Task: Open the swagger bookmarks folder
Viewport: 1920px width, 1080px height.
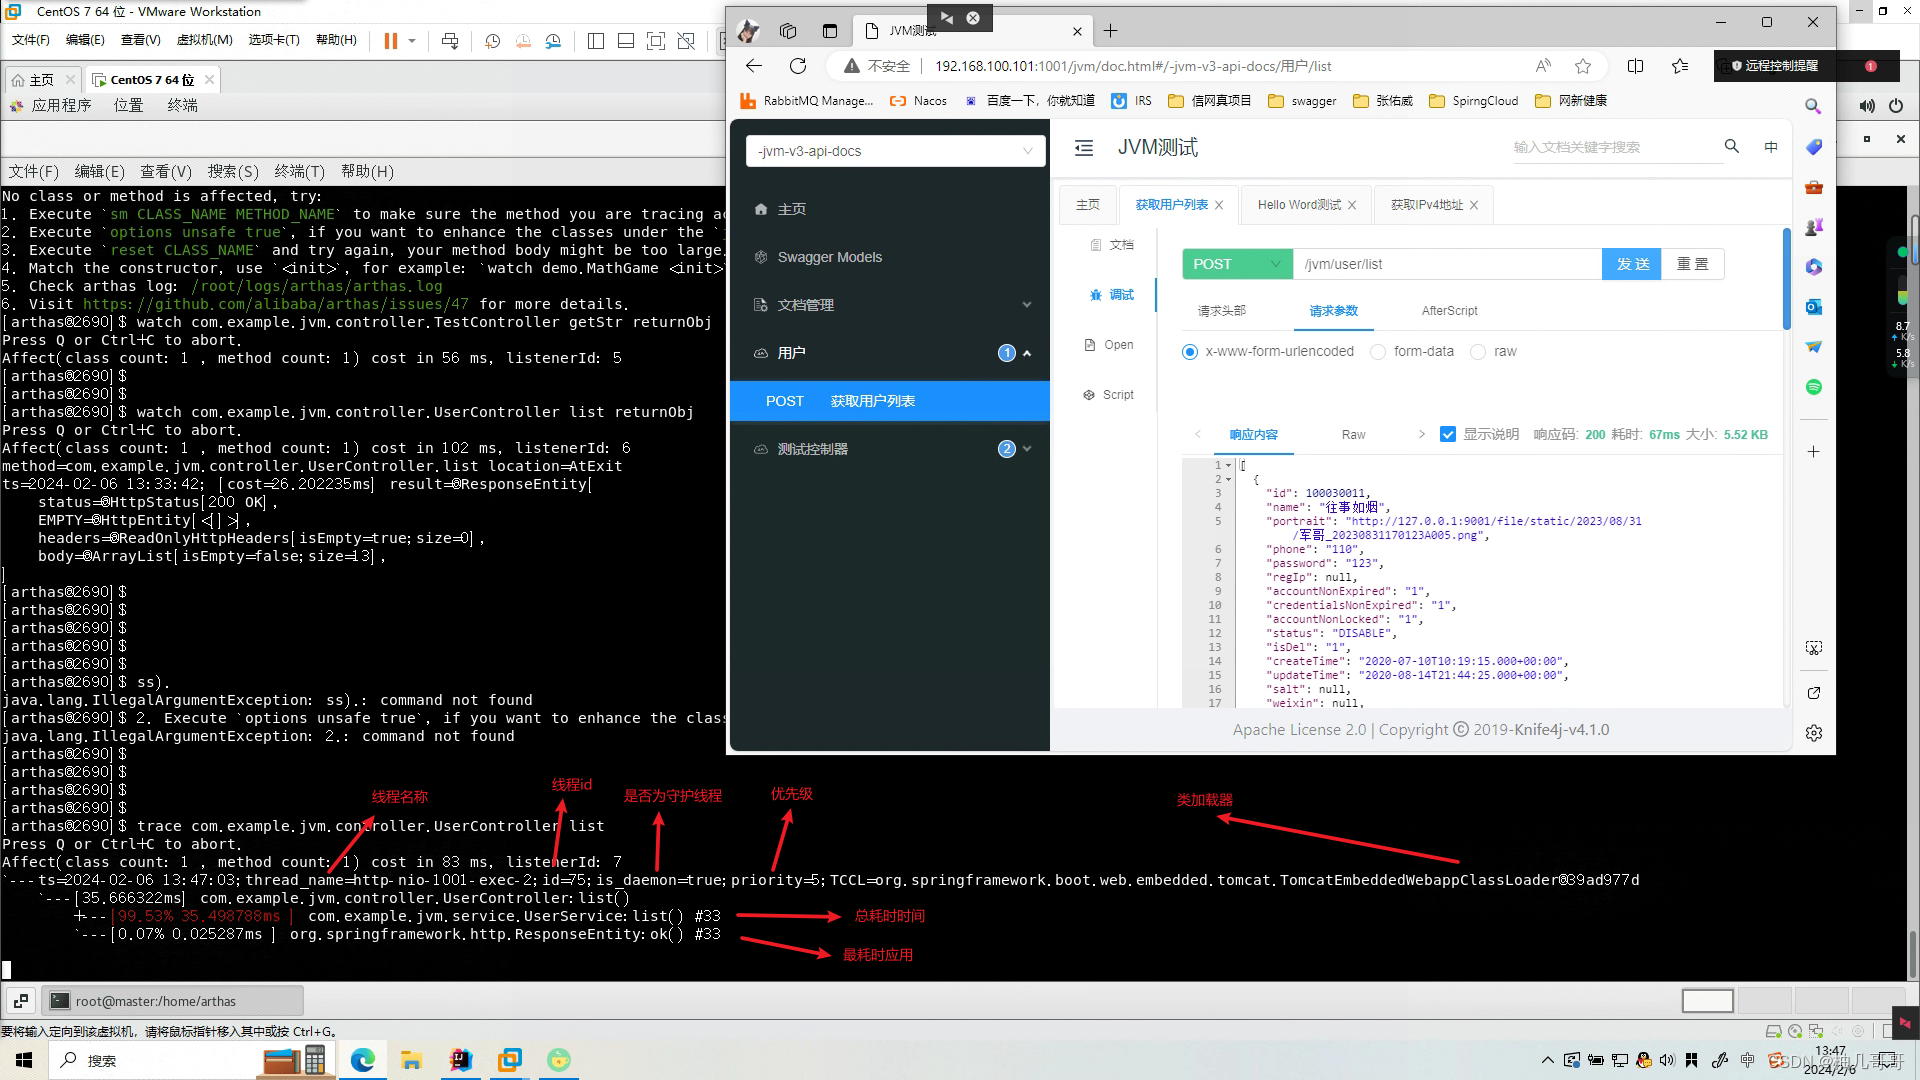Action: [x=1302, y=101]
